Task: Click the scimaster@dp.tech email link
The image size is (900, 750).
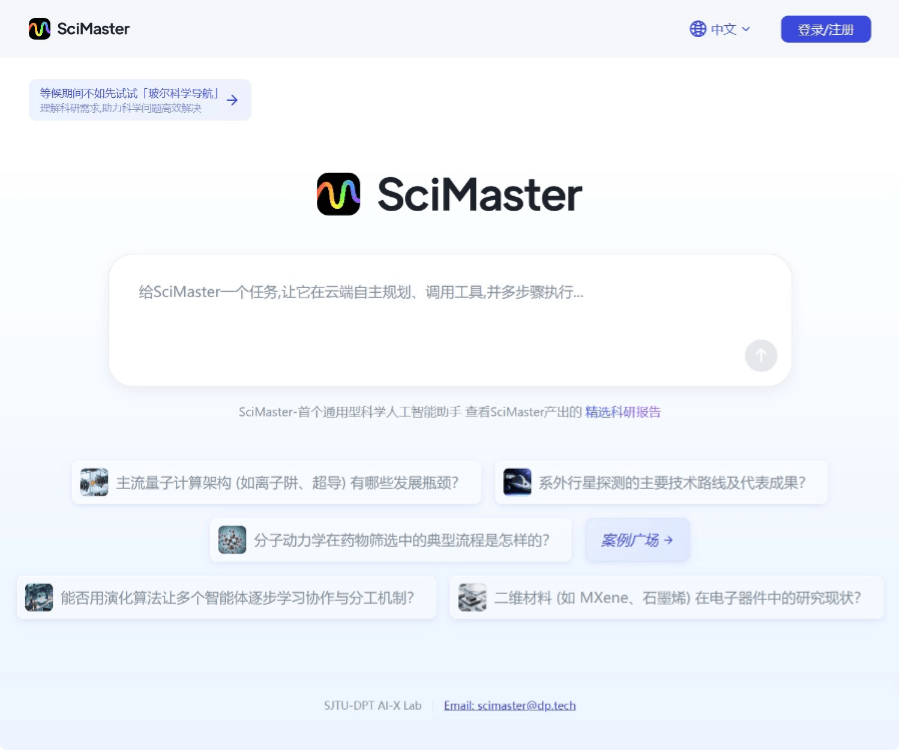Action: 510,705
